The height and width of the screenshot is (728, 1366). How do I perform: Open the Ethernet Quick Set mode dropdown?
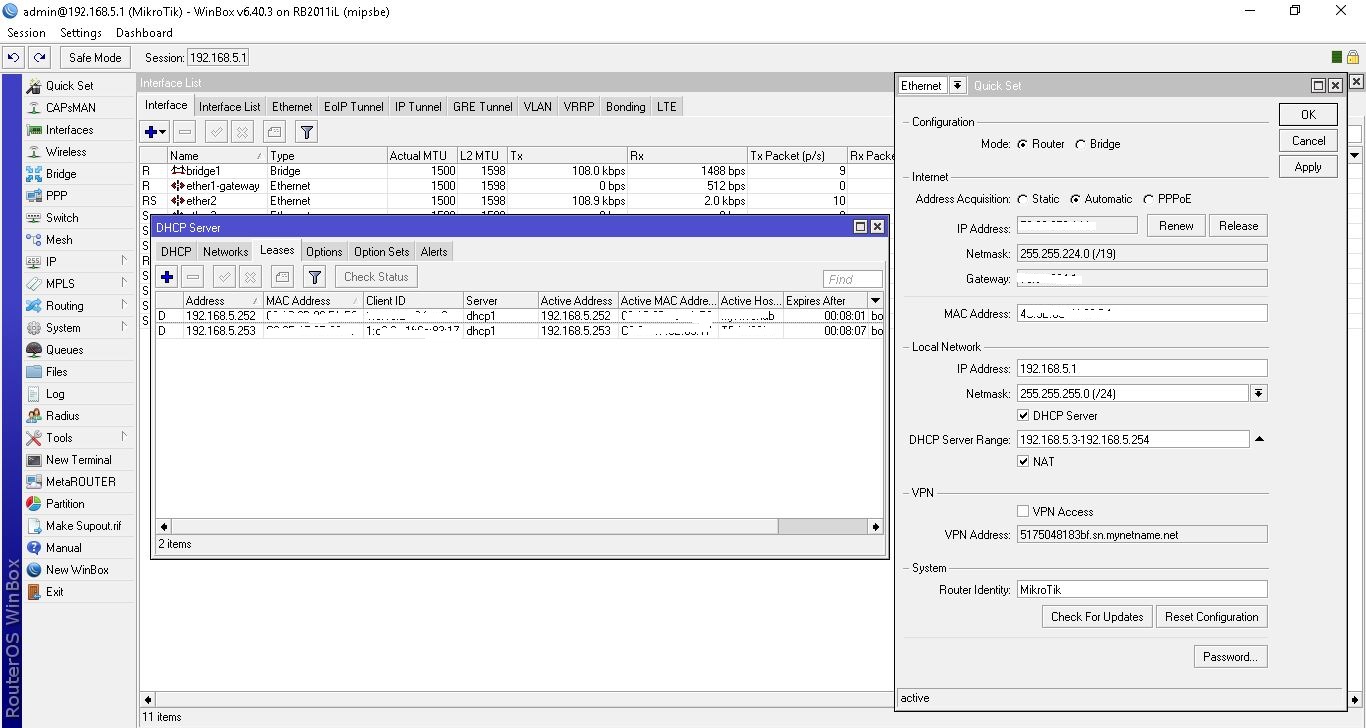[x=957, y=86]
